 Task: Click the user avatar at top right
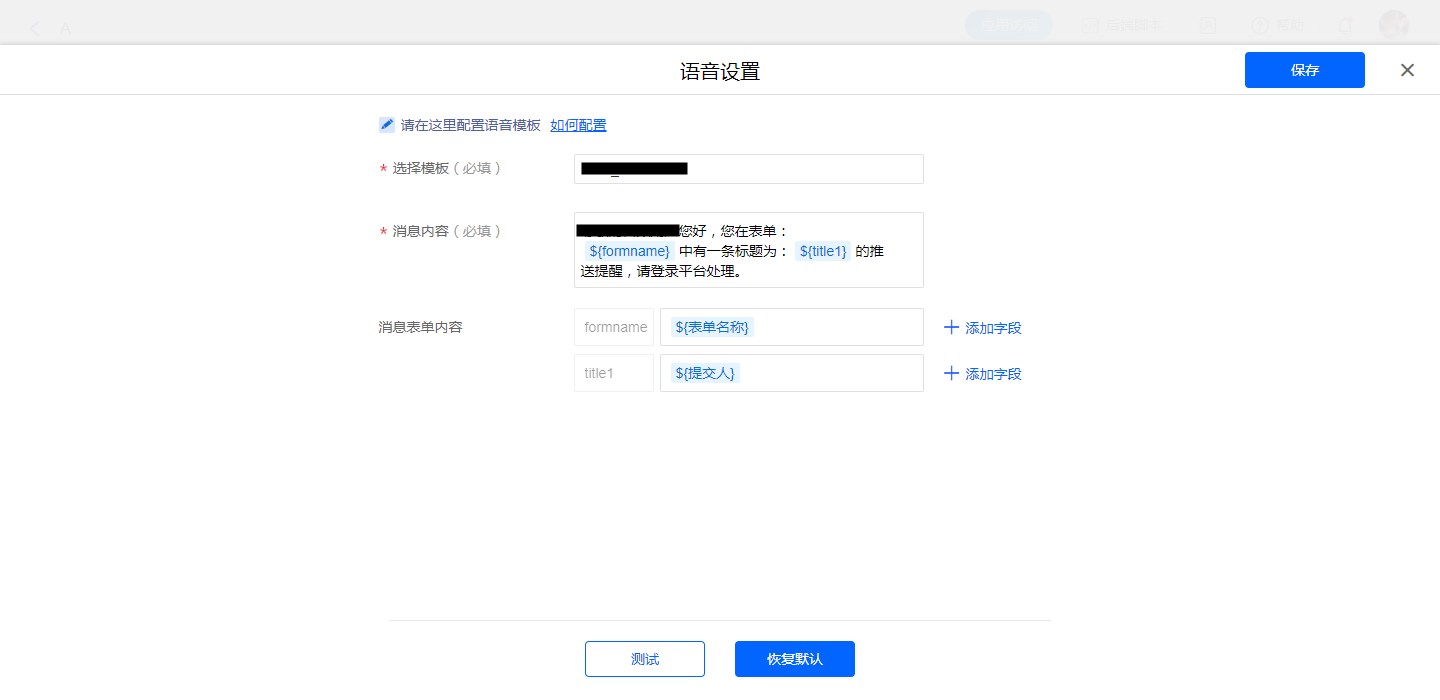point(1393,26)
